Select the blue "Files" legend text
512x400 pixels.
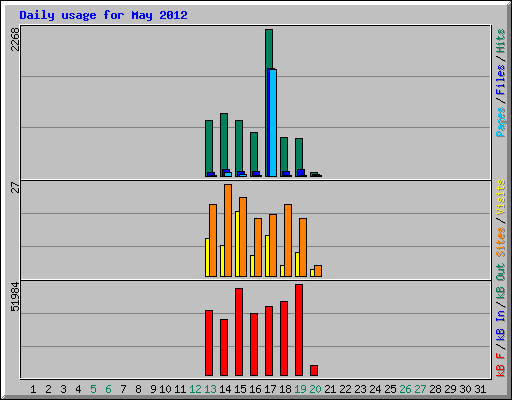[x=501, y=80]
